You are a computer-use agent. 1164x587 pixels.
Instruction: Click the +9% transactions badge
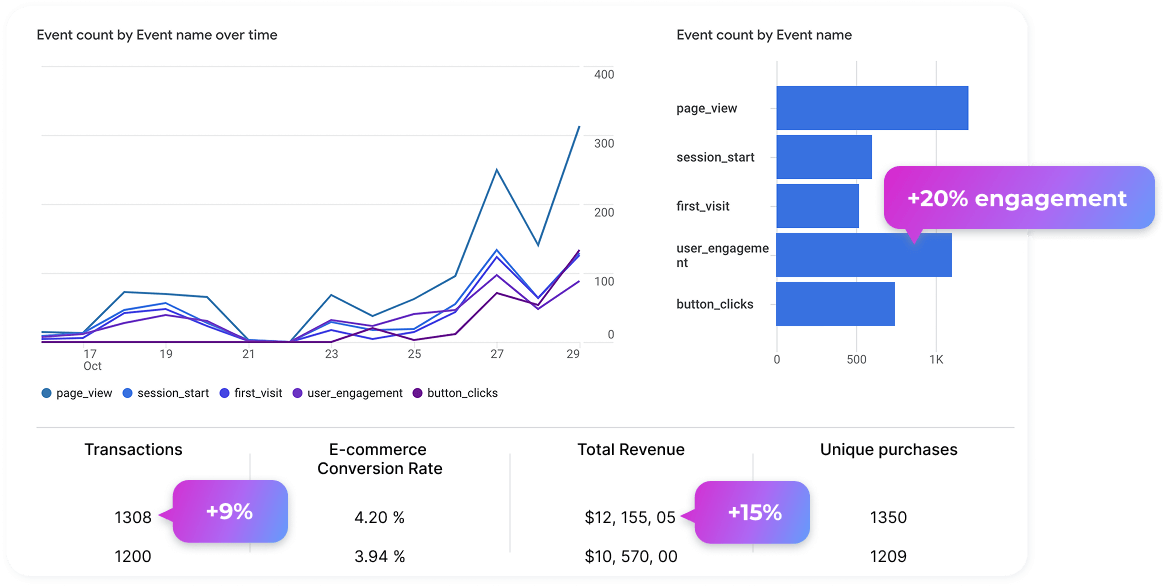[x=230, y=512]
